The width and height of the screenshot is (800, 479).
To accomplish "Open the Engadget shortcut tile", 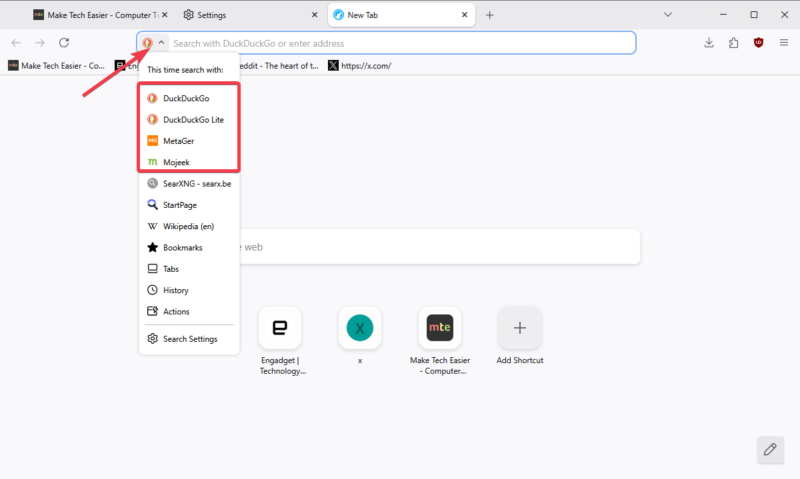I will click(x=280, y=328).
